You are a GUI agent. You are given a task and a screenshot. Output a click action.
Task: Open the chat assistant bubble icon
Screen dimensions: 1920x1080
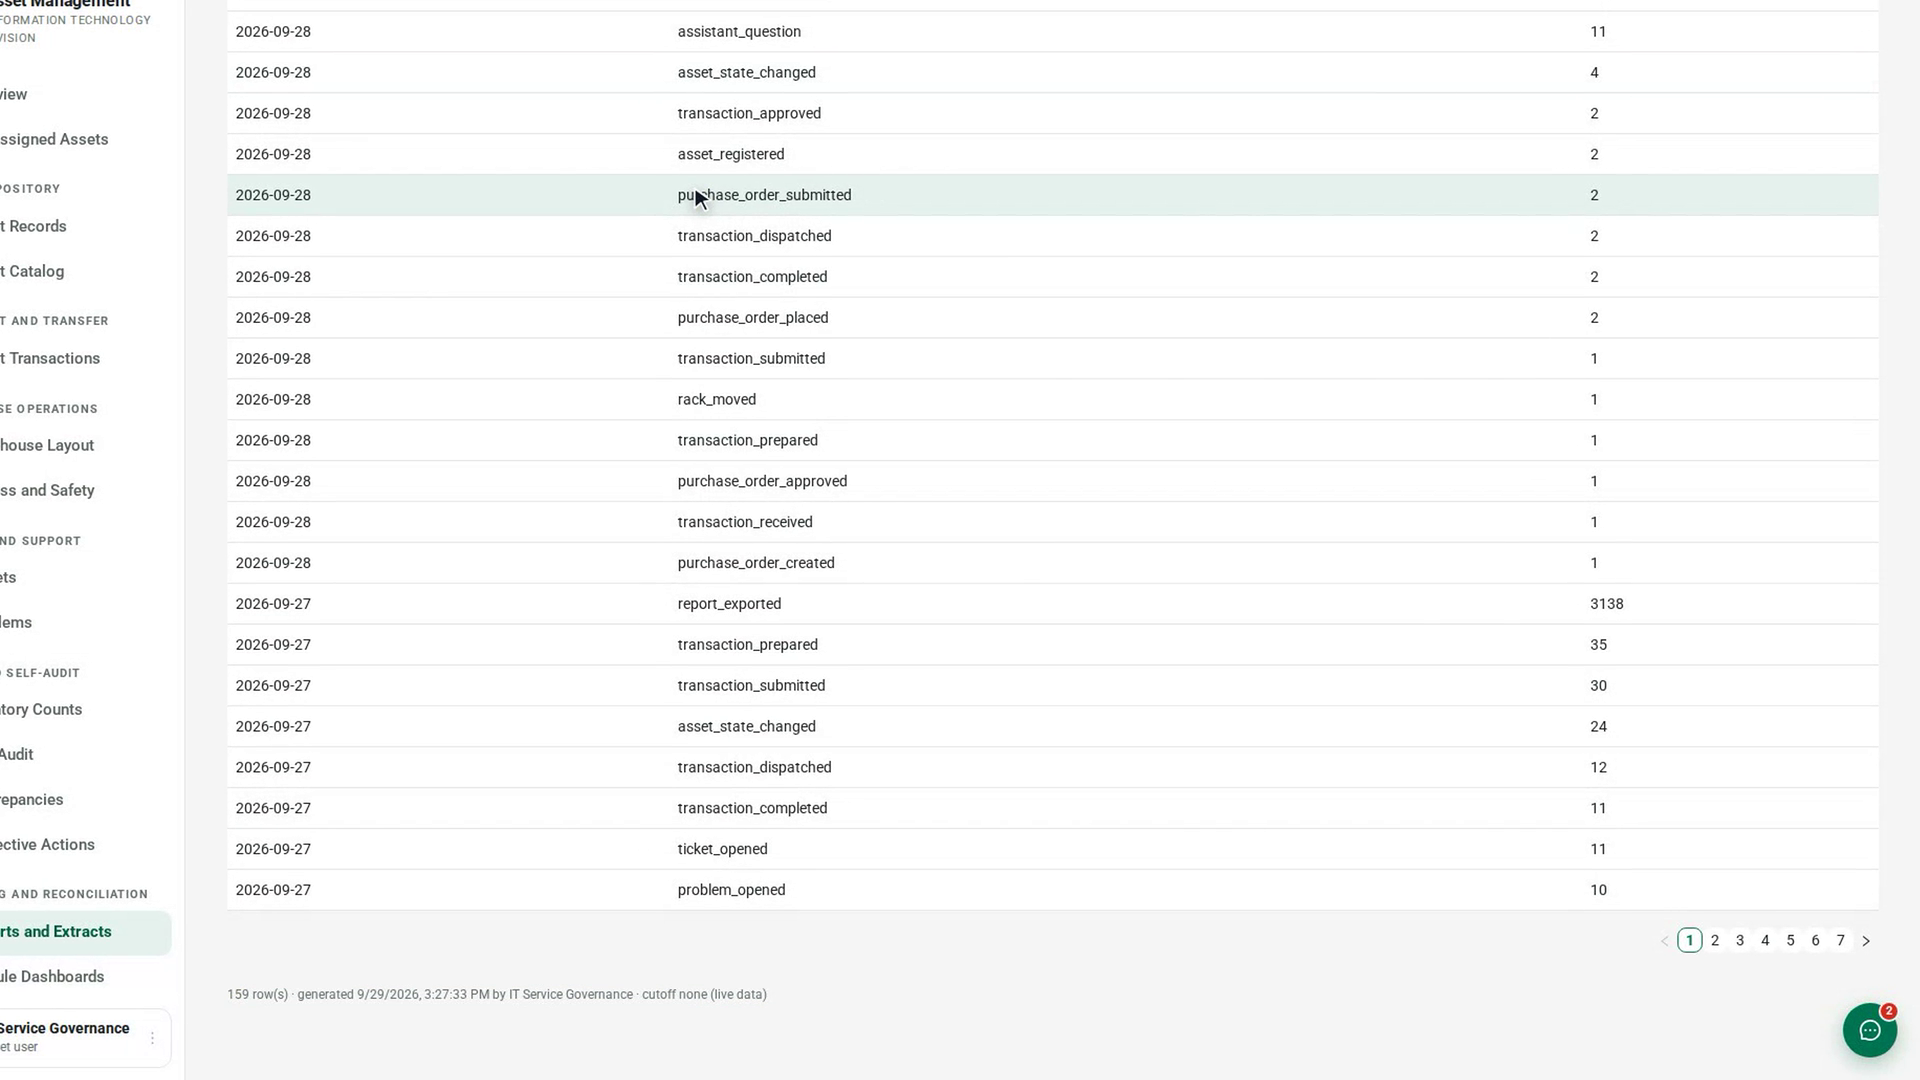[1869, 1030]
